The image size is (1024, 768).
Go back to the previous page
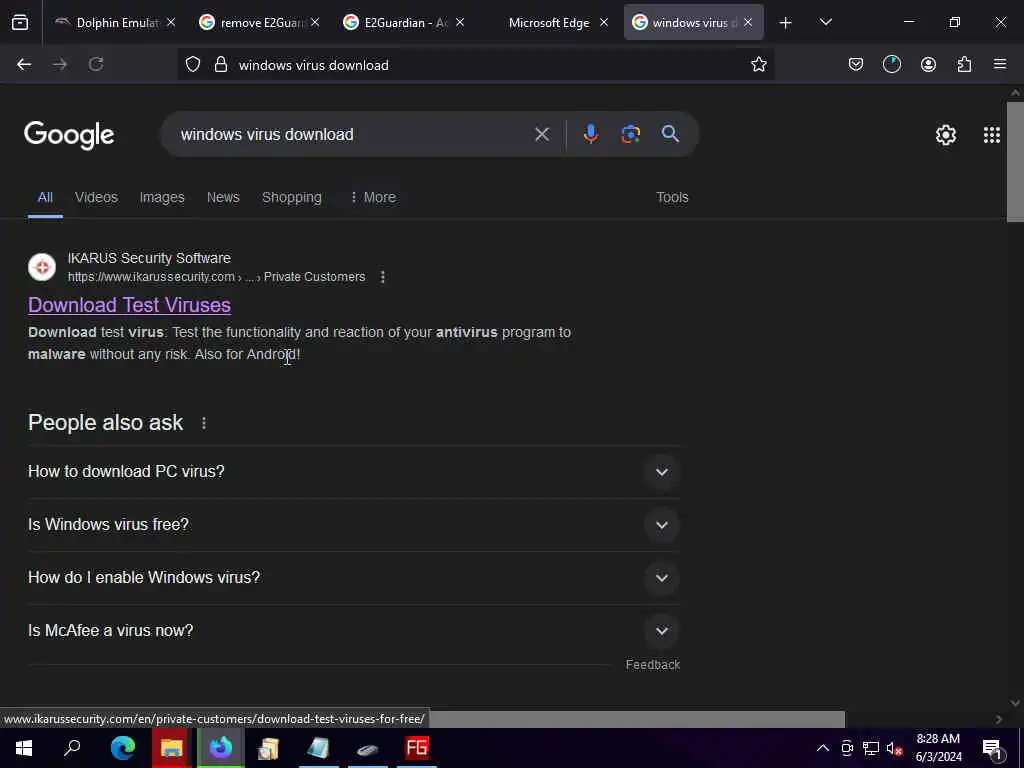click(x=24, y=64)
